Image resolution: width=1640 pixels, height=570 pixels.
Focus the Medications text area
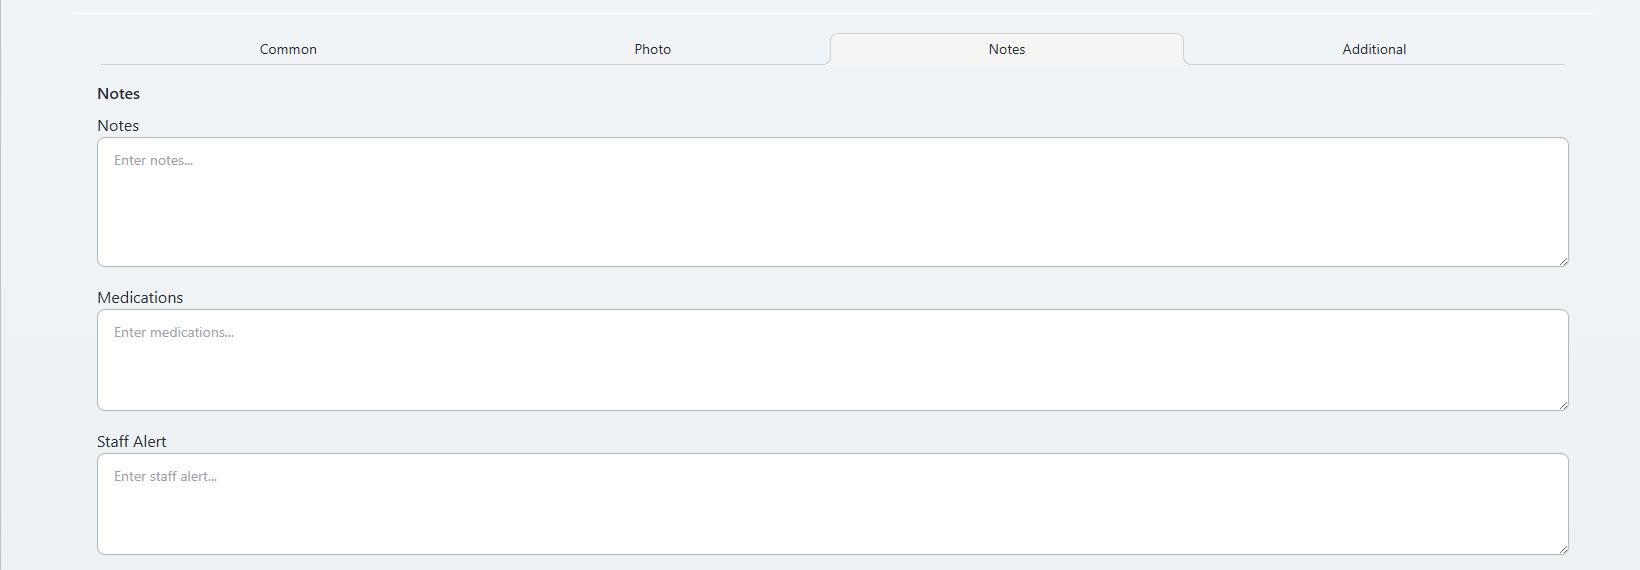tap(832, 360)
